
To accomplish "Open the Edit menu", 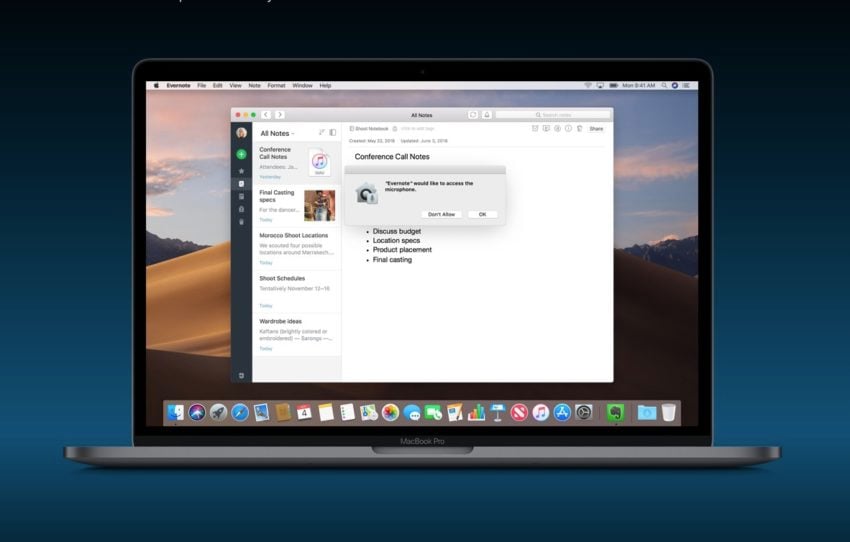I will coord(218,86).
